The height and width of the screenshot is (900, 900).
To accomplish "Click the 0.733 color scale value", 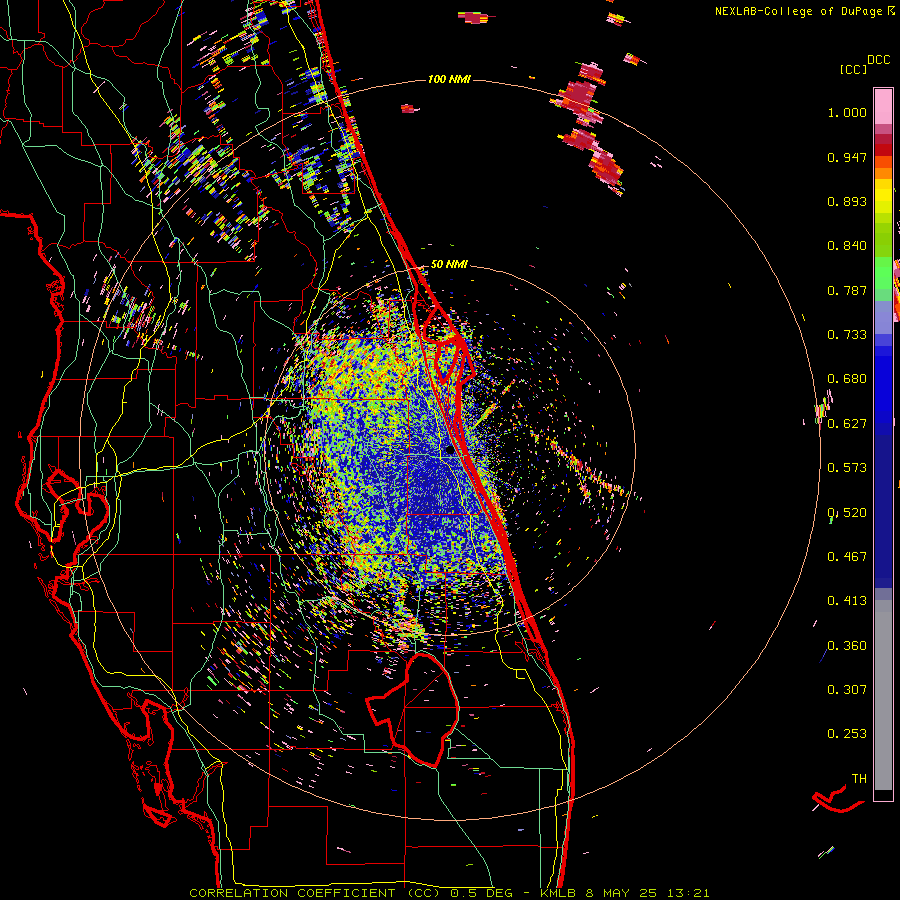I will 847,335.
